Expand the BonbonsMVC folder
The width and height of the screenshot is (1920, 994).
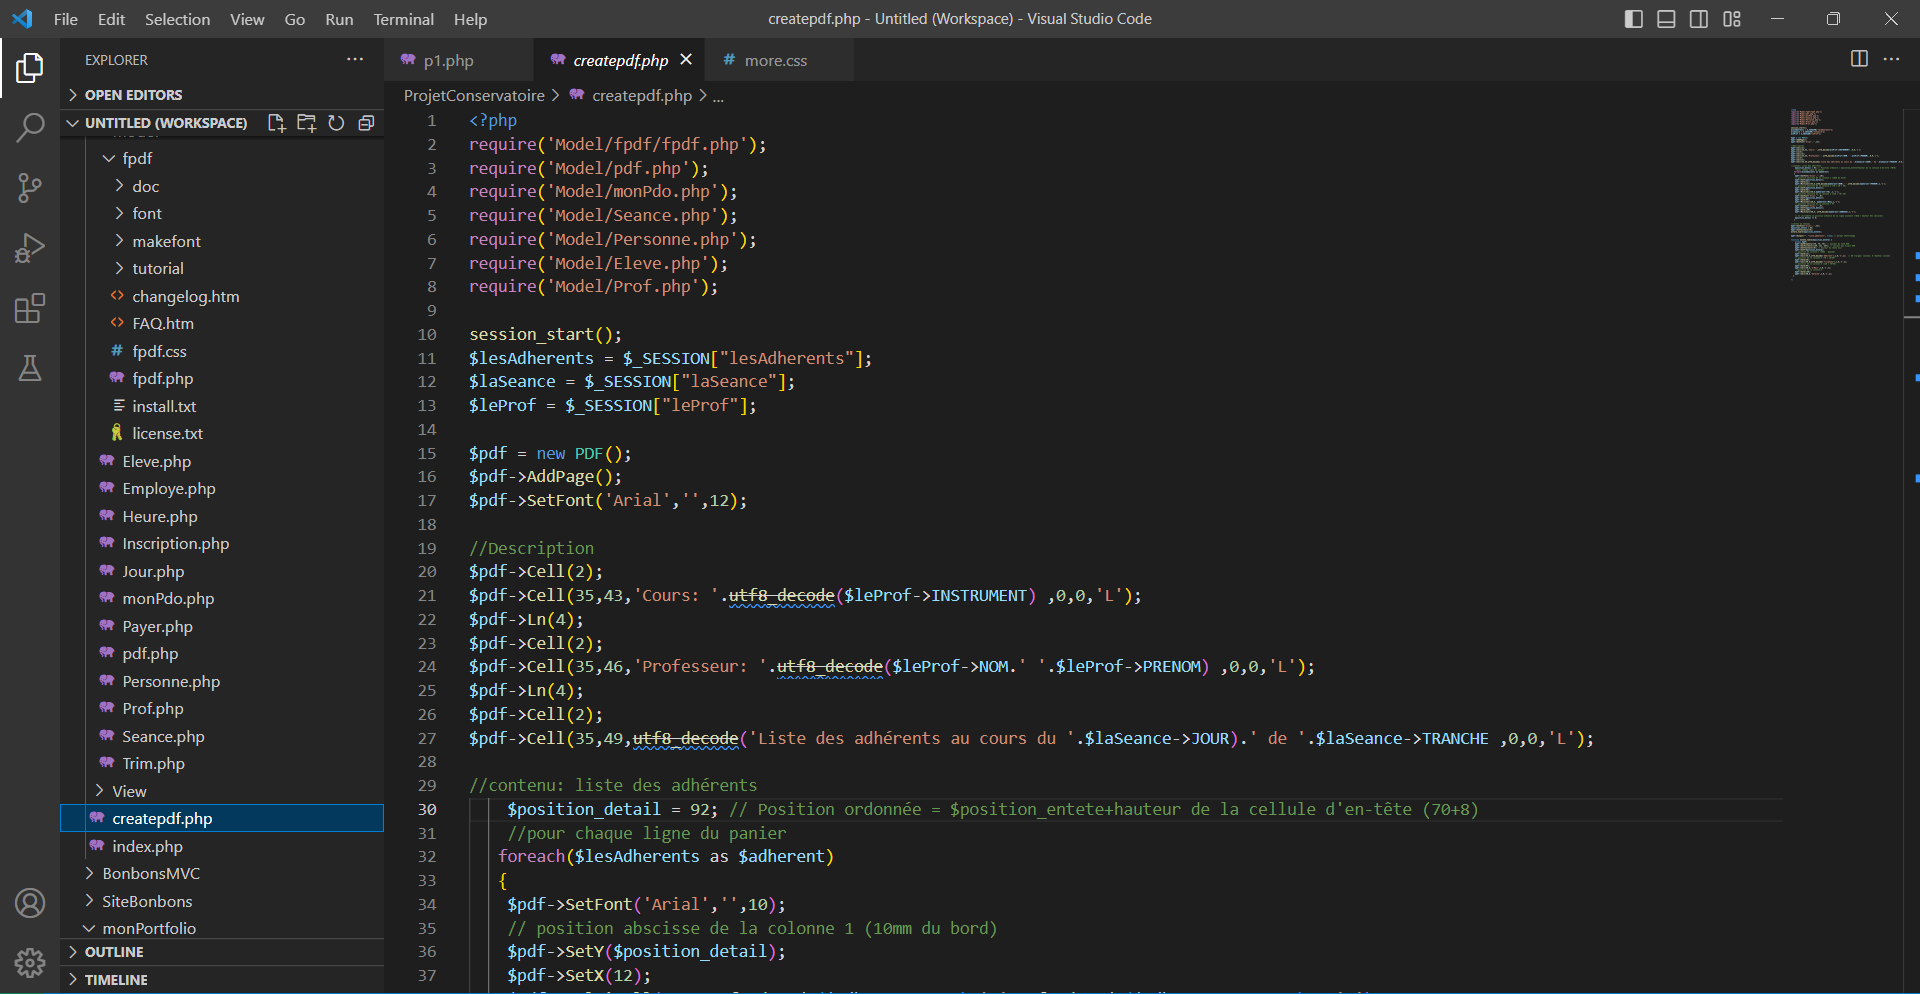tap(150, 873)
